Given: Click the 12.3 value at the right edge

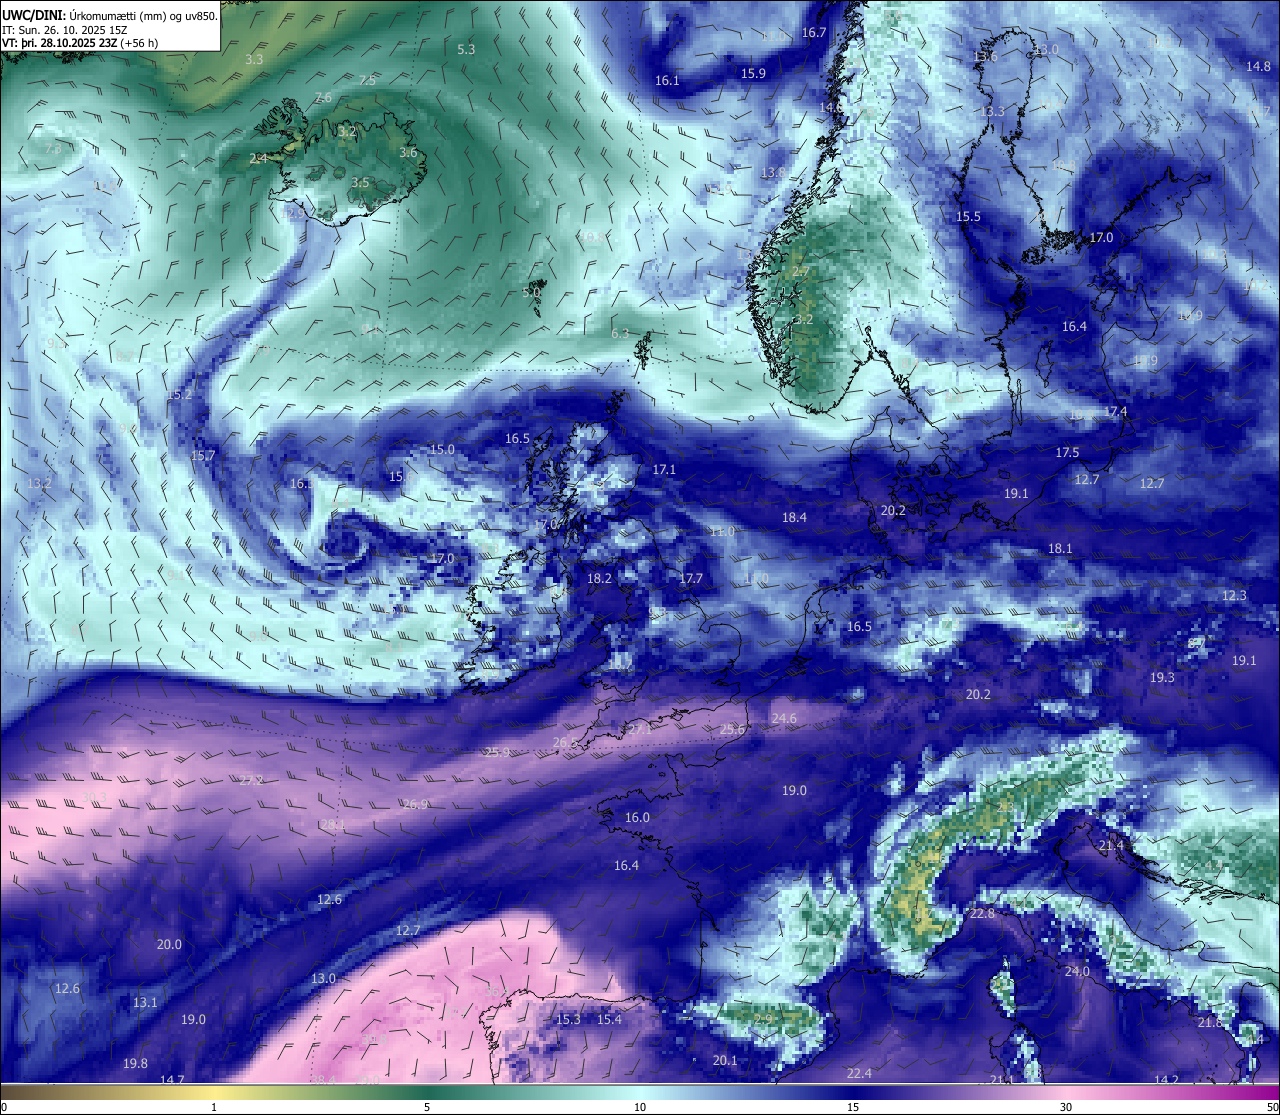Looking at the screenshot, I should tap(1234, 595).
